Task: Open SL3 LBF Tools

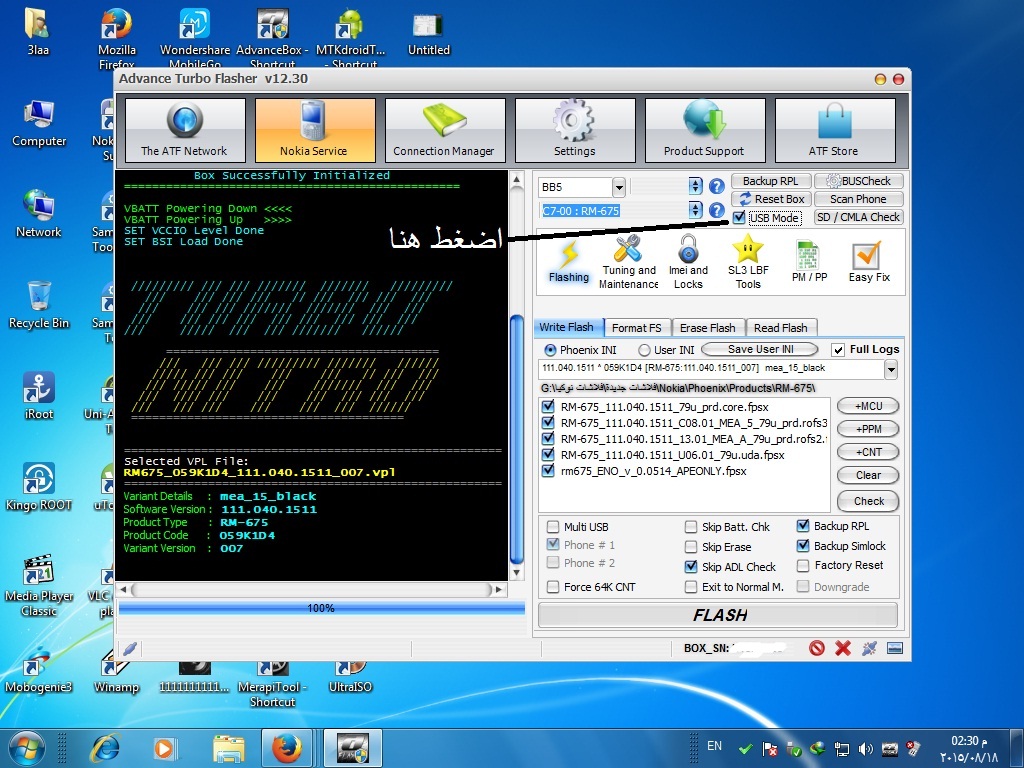Action: coord(748,263)
